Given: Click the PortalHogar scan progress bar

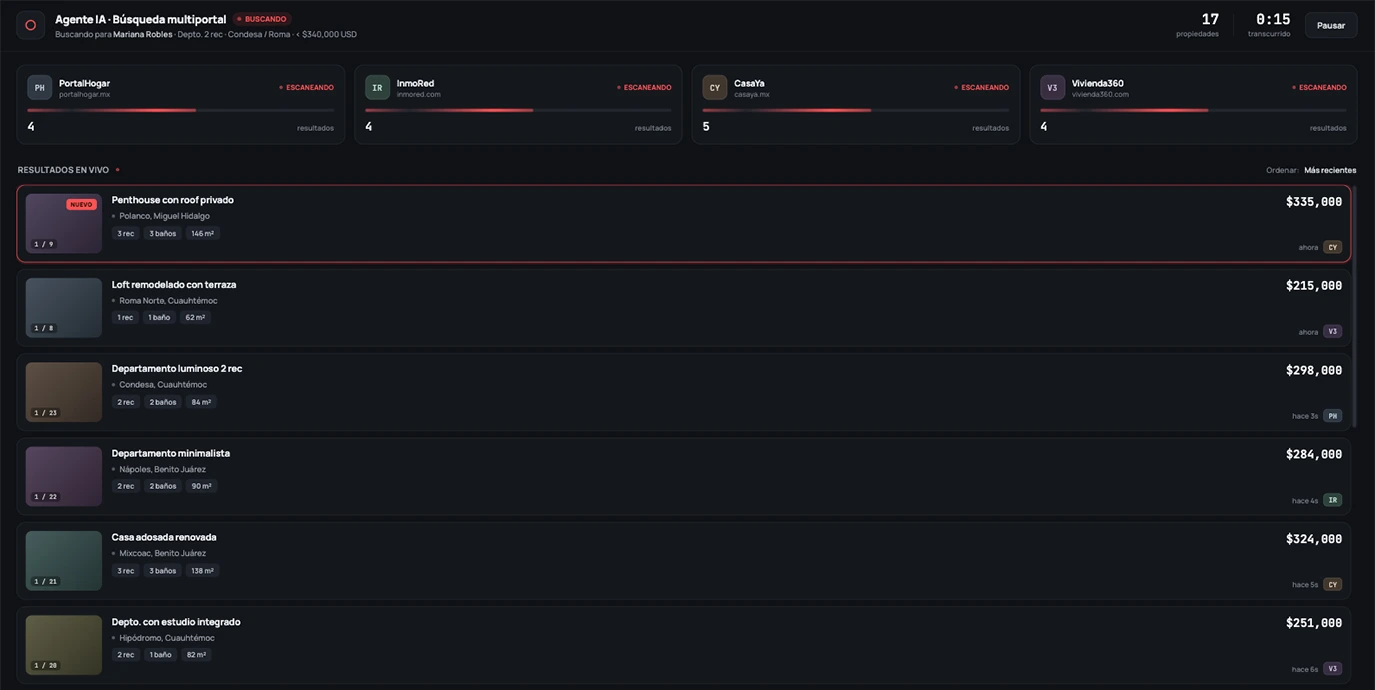Looking at the screenshot, I should click(180, 110).
